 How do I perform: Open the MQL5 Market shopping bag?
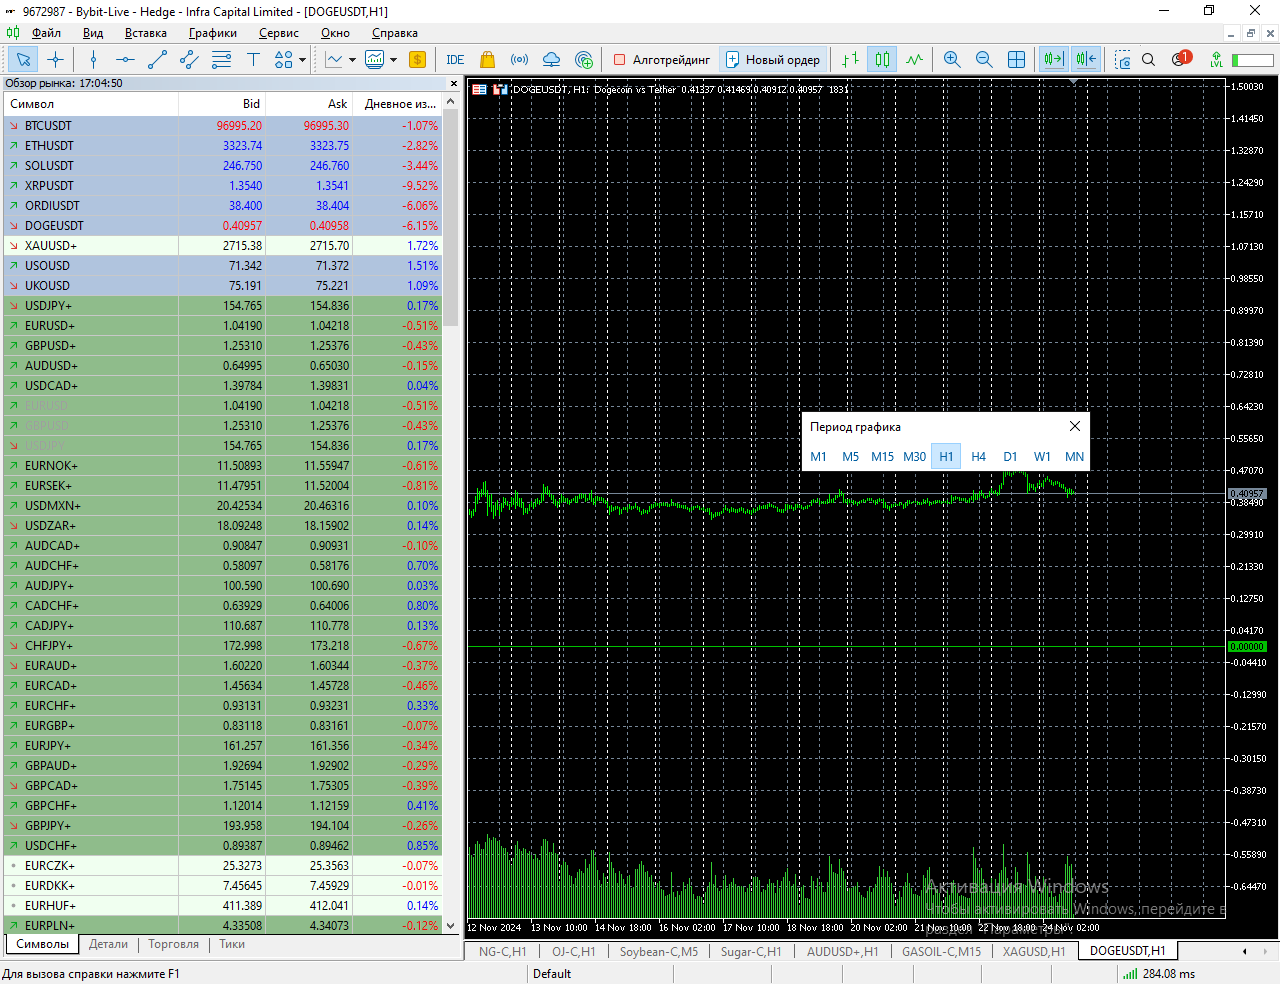click(487, 60)
